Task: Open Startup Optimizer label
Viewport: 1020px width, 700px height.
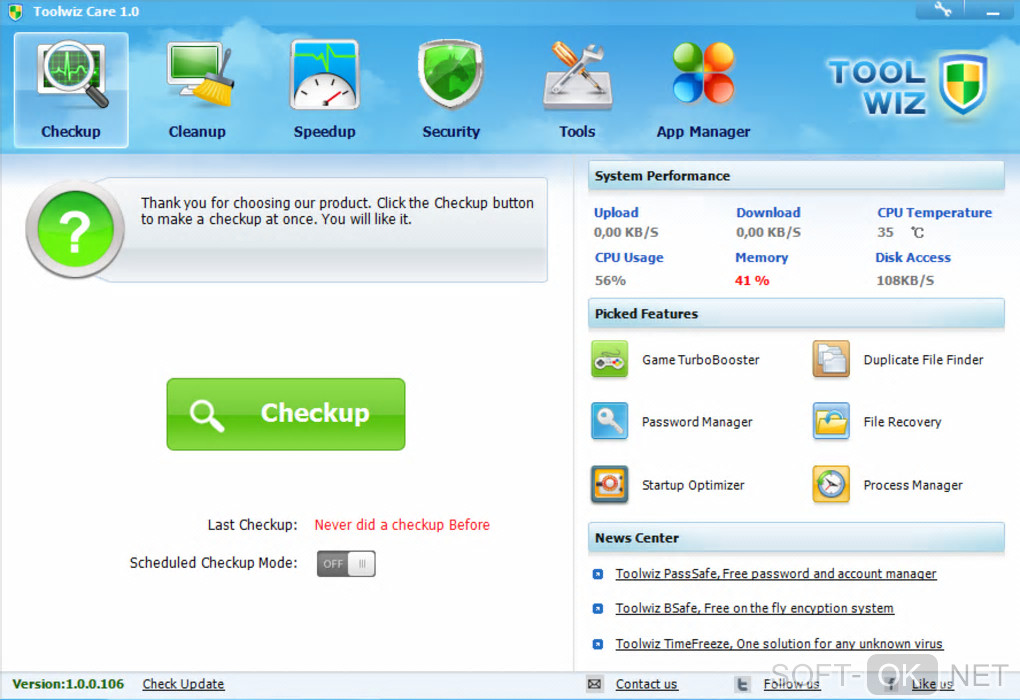Action: click(693, 485)
